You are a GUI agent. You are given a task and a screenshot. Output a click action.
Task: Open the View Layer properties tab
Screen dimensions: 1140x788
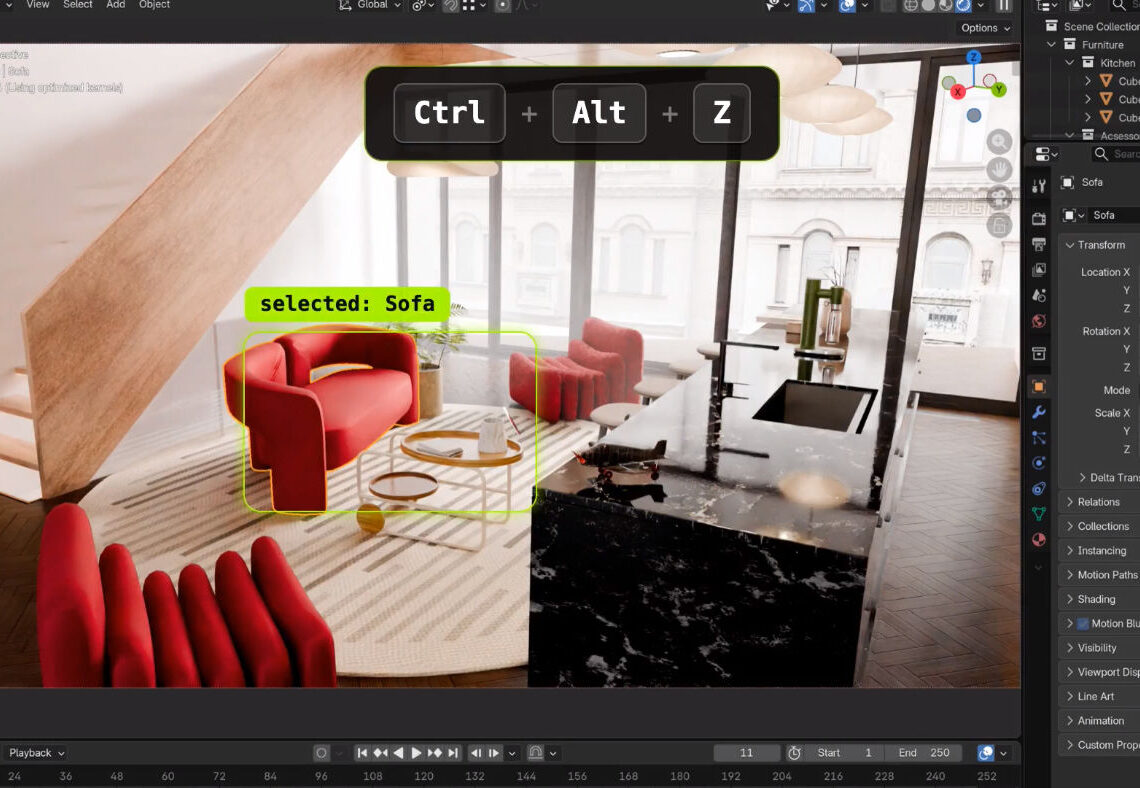click(1039, 270)
